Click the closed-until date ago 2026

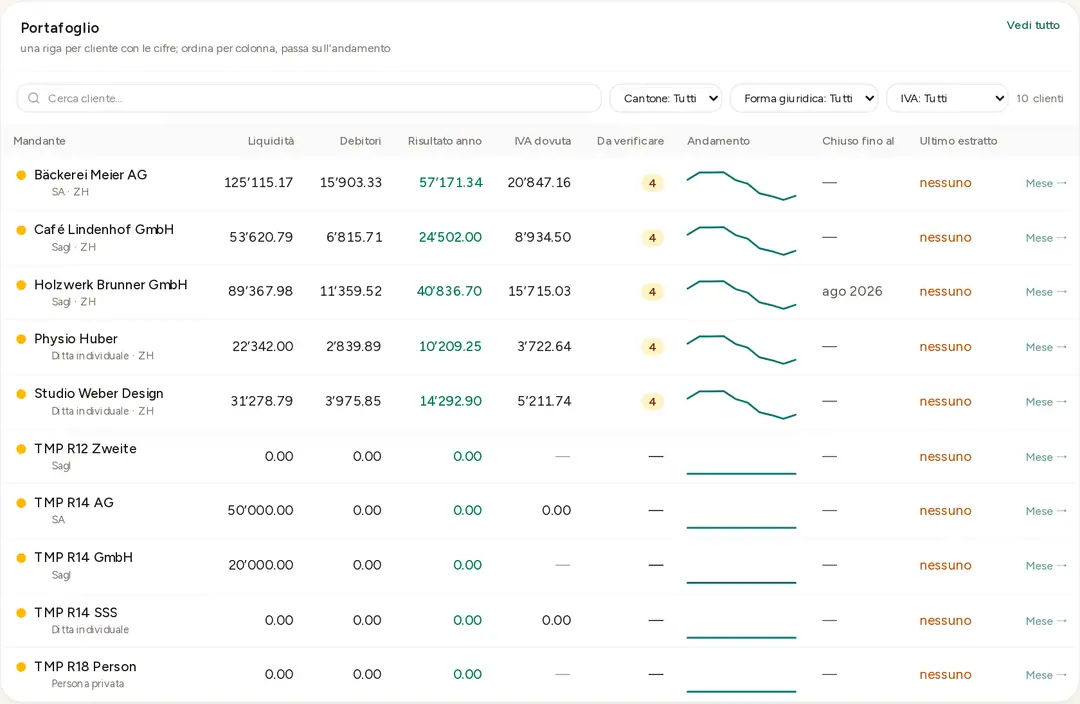[852, 291]
